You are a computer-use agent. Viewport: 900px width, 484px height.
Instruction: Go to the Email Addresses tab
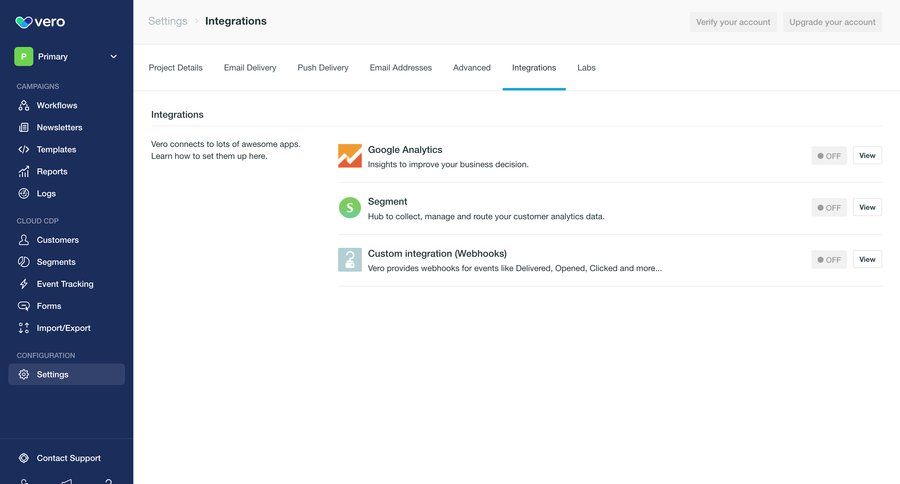[401, 68]
